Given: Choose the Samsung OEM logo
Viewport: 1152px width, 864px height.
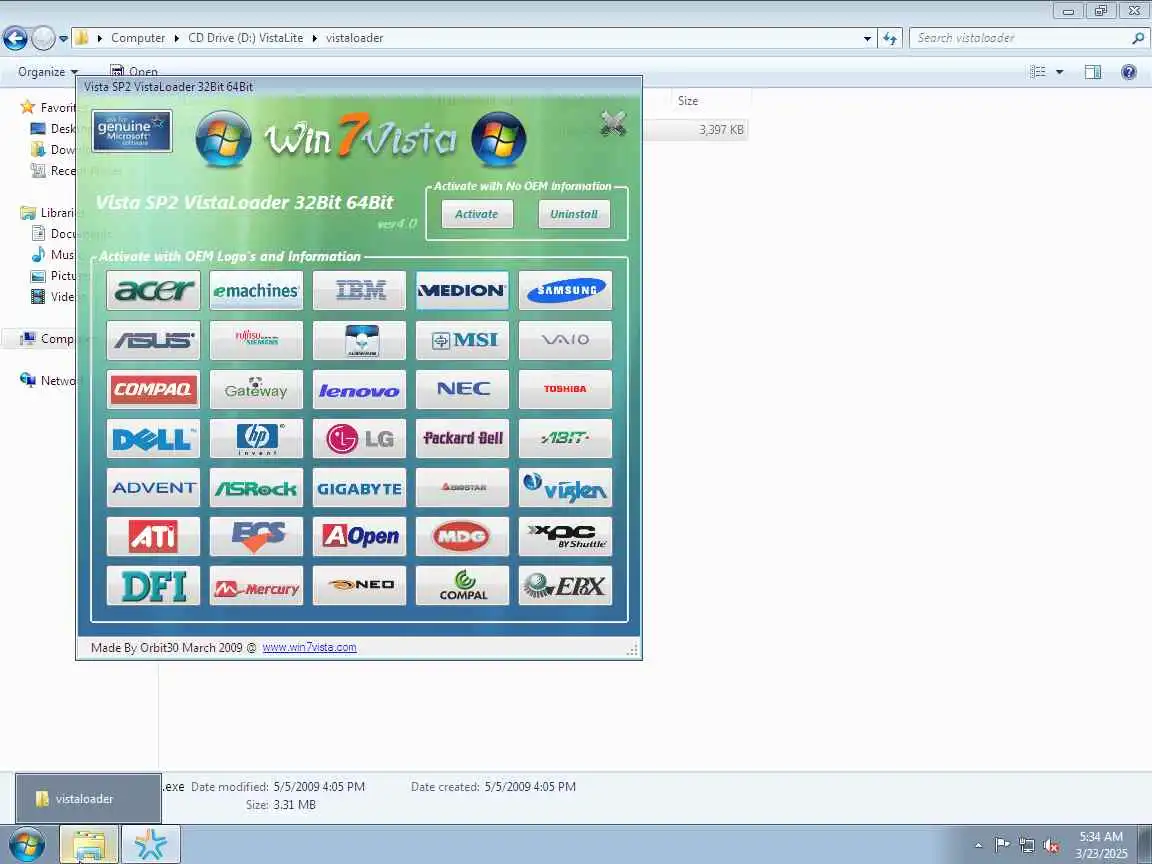Looking at the screenshot, I should (x=565, y=290).
